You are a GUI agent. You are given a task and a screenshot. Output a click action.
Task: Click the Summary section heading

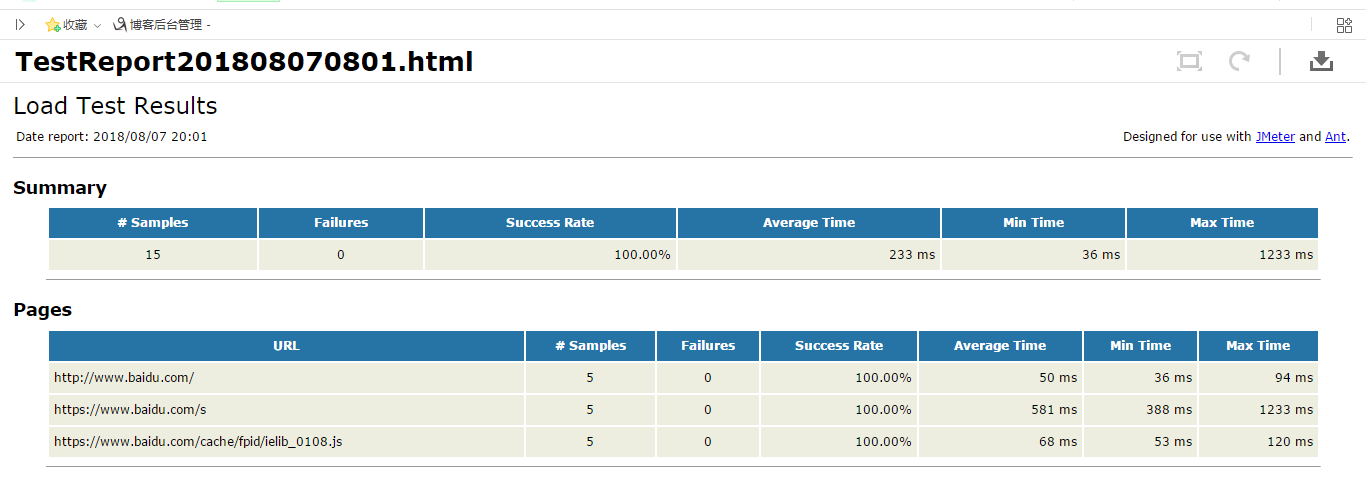tap(60, 188)
